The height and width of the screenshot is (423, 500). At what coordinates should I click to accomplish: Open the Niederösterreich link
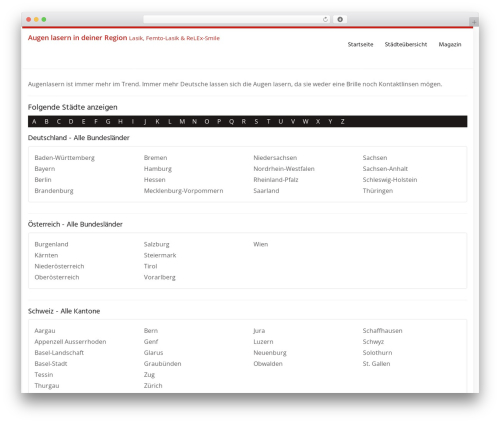pos(59,266)
